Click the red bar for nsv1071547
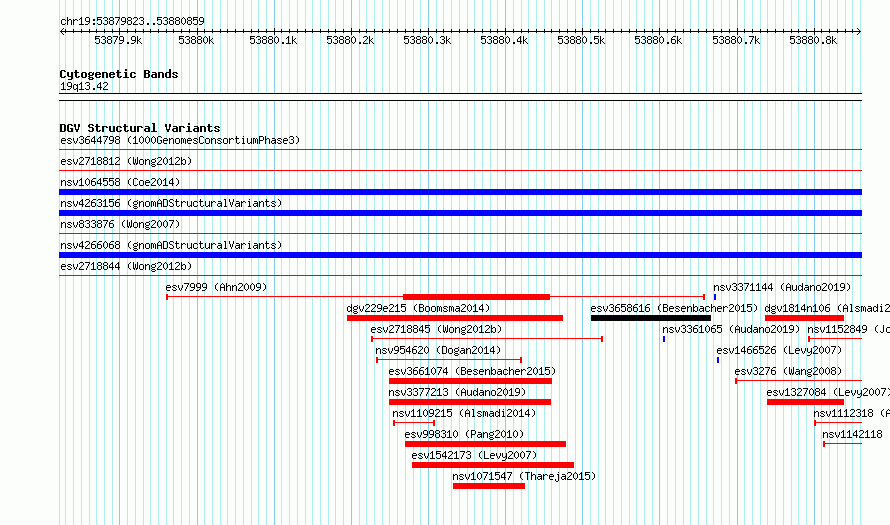Image resolution: width=890 pixels, height=525 pixels. point(489,486)
